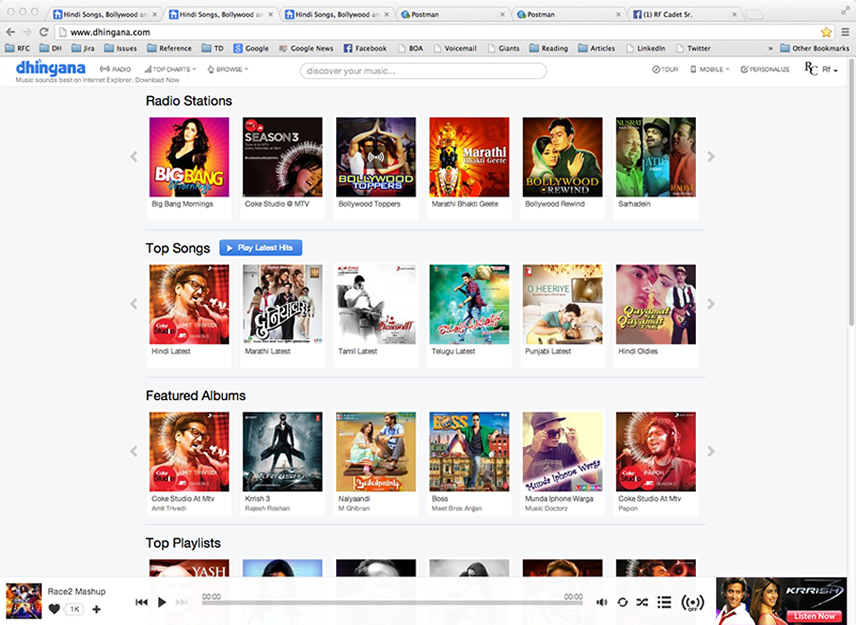Like the Race2 Mashup song with heart

54,609
